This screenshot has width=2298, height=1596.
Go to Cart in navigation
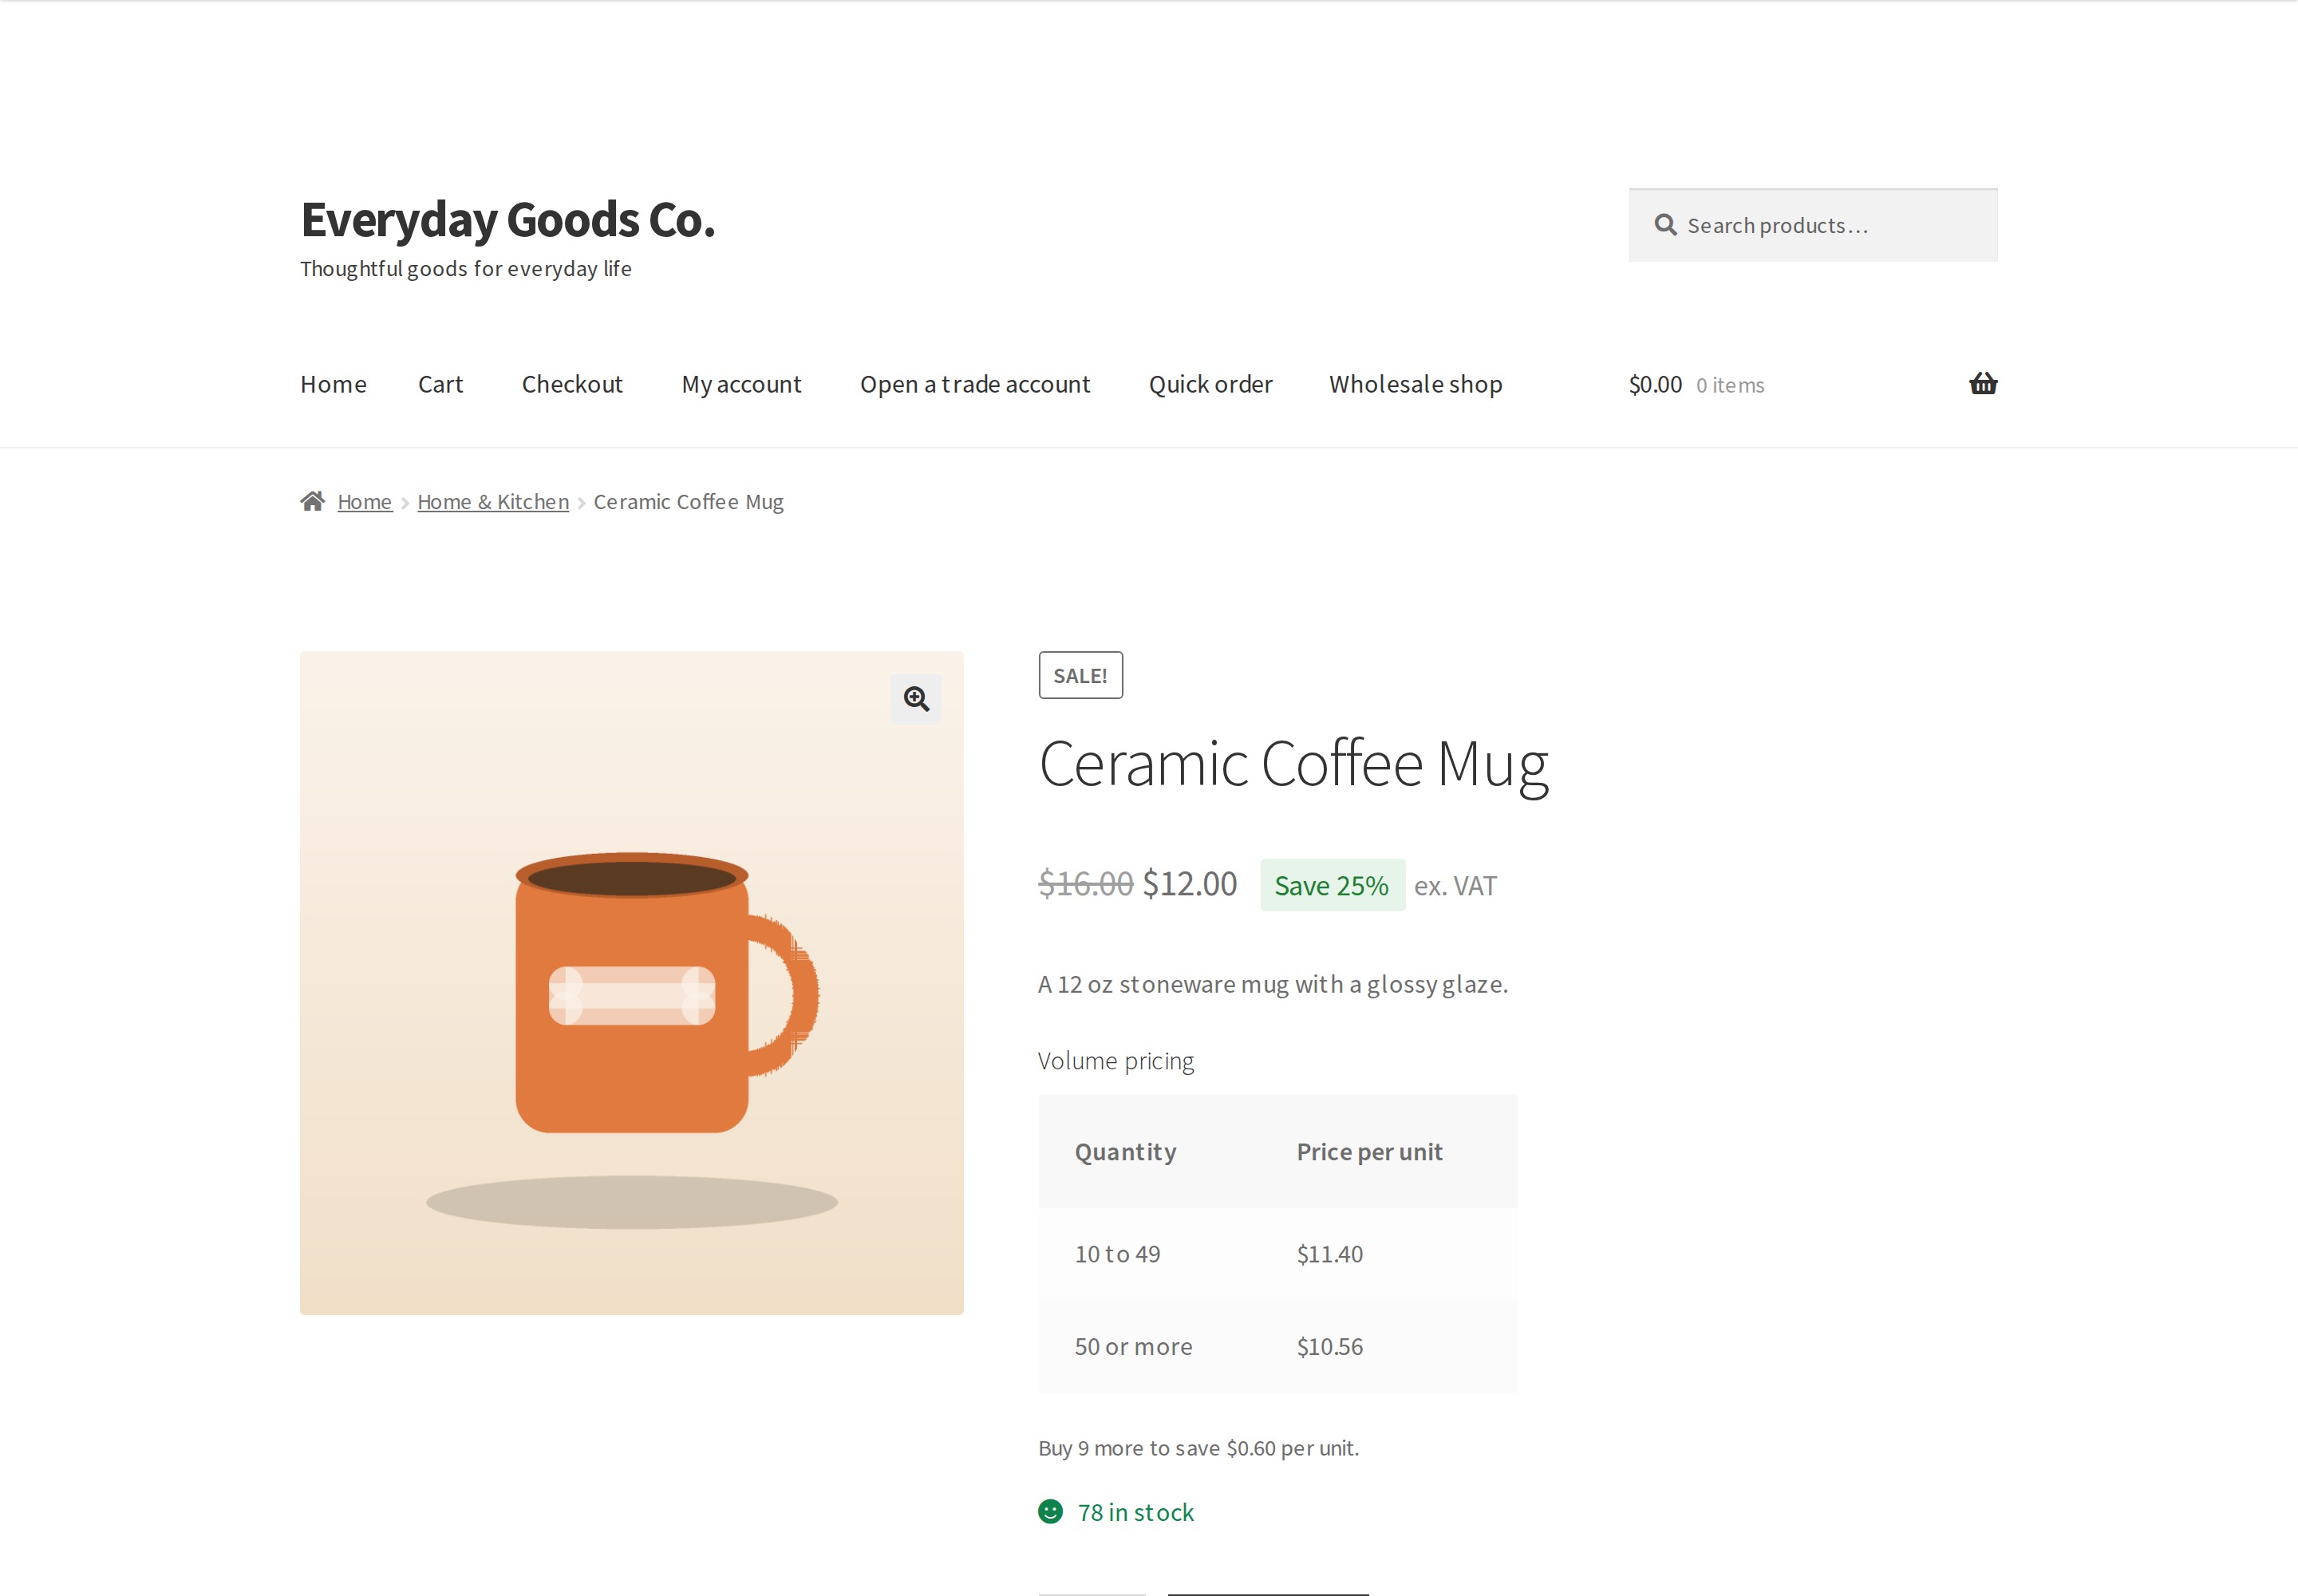[x=440, y=384]
